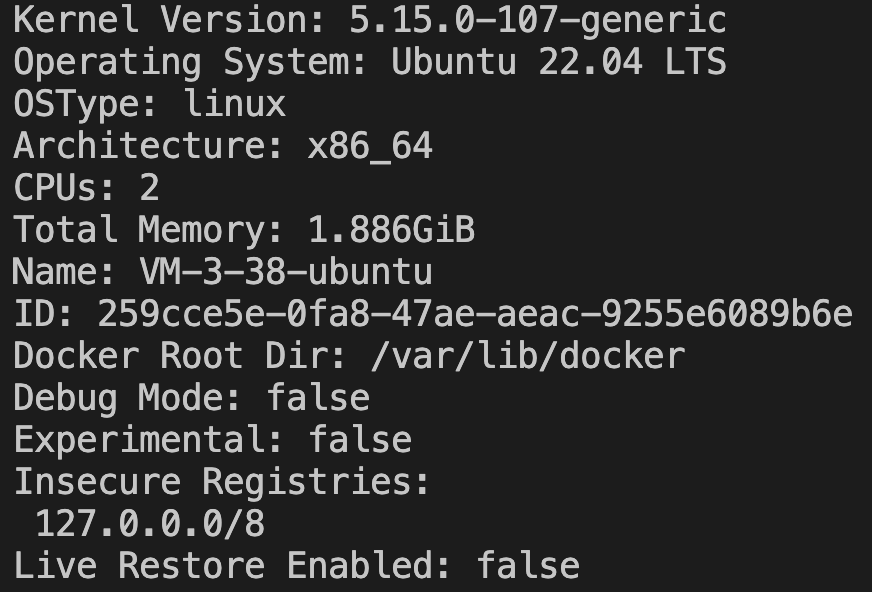Click the ID string starting with 259cce5e
Screen dimensions: 872x592
click(475, 314)
